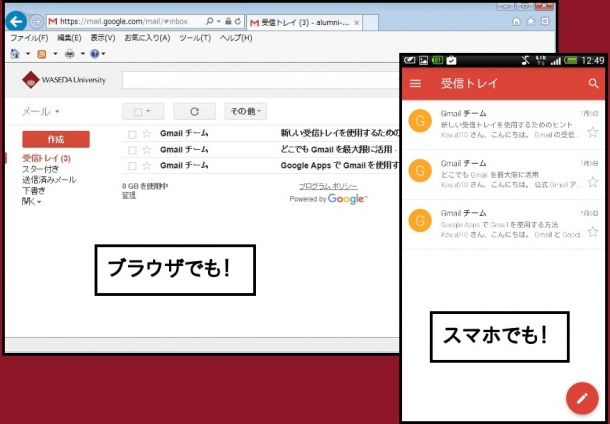Open the 編集(E) menu
610x424 pixels.
pyautogui.click(x=69, y=38)
